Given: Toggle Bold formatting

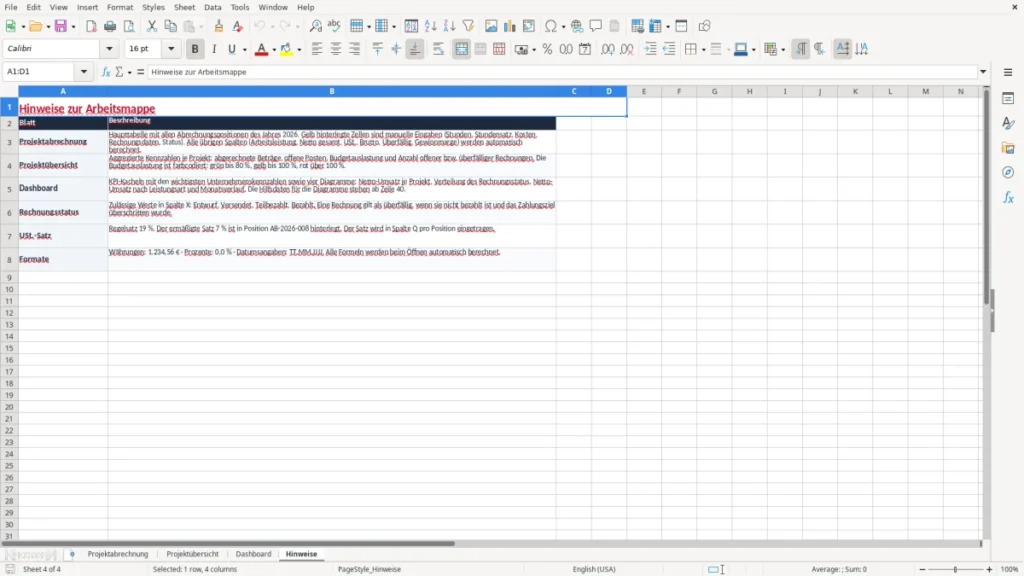Looking at the screenshot, I should [x=195, y=49].
